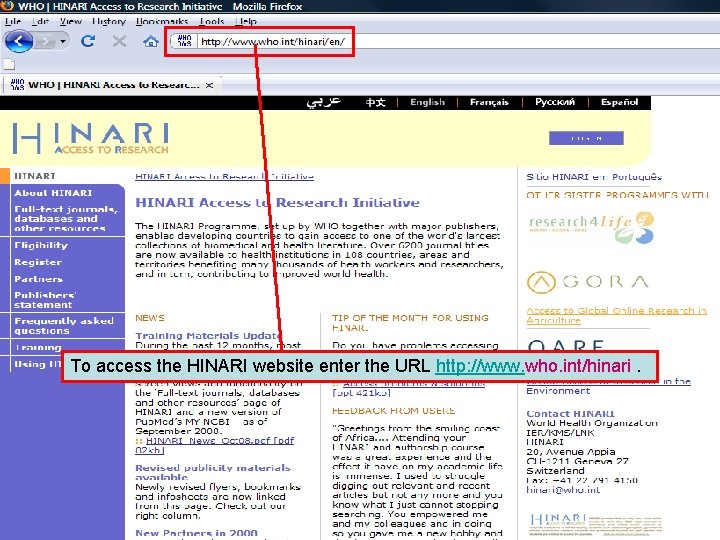
Task: Open the Tools menu
Action: (212, 21)
